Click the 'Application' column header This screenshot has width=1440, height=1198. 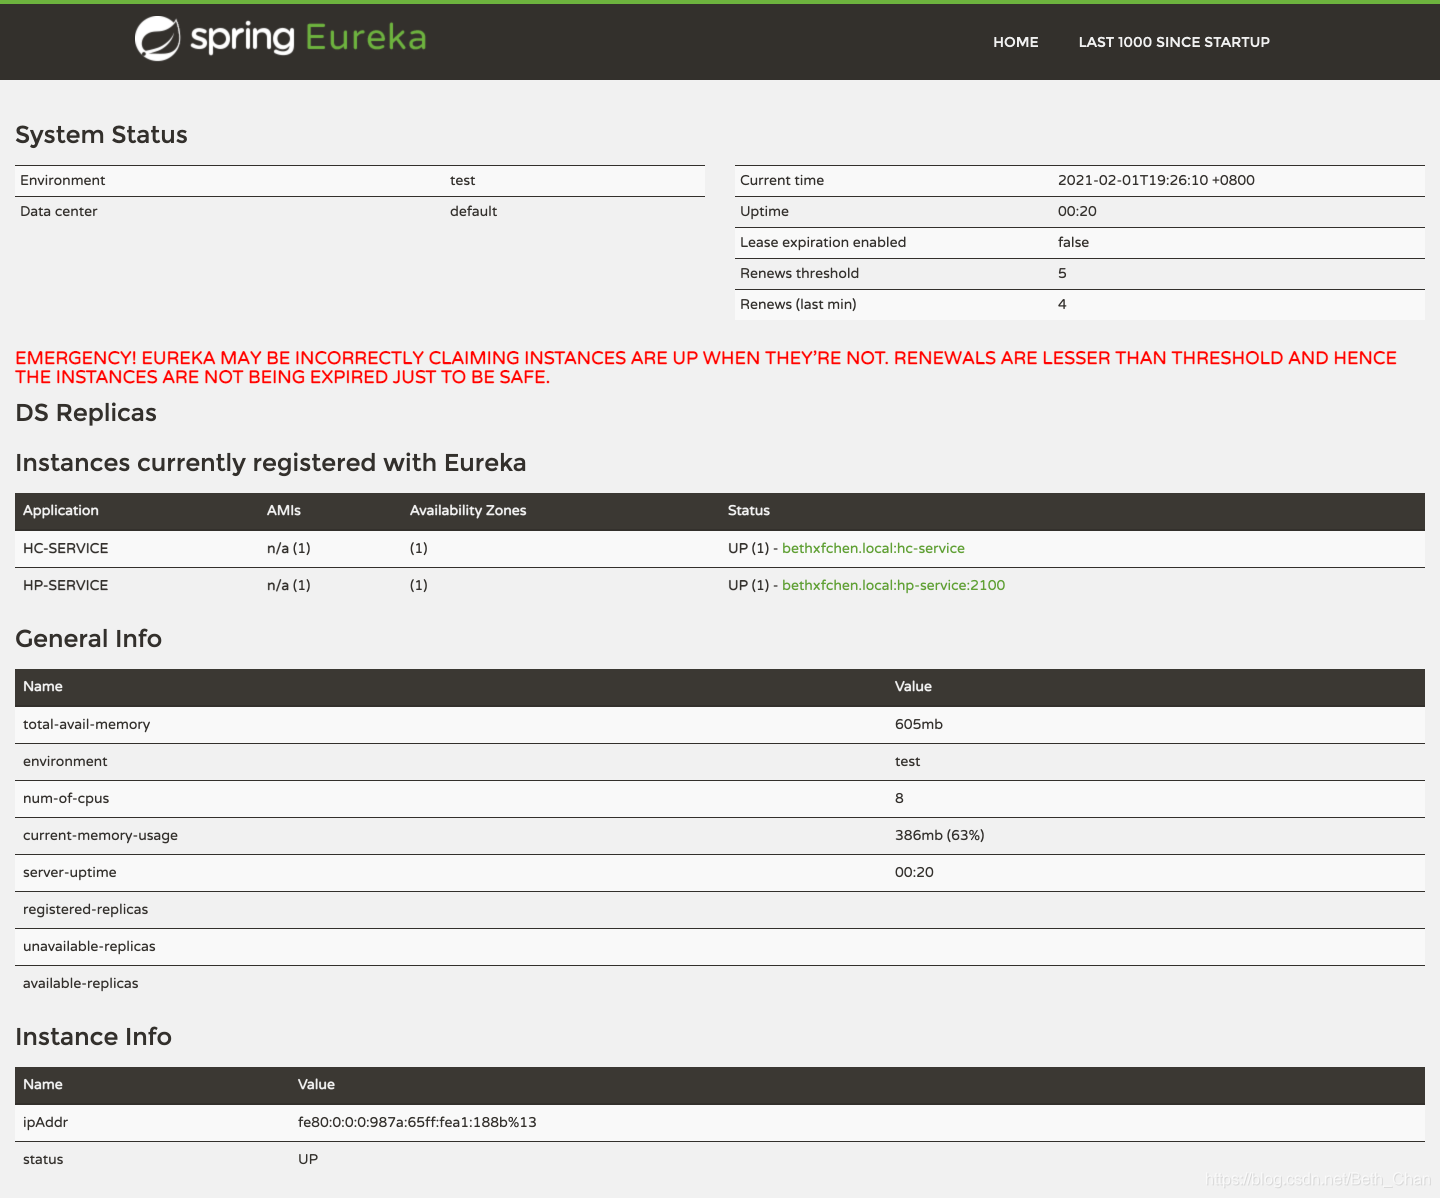tap(61, 510)
